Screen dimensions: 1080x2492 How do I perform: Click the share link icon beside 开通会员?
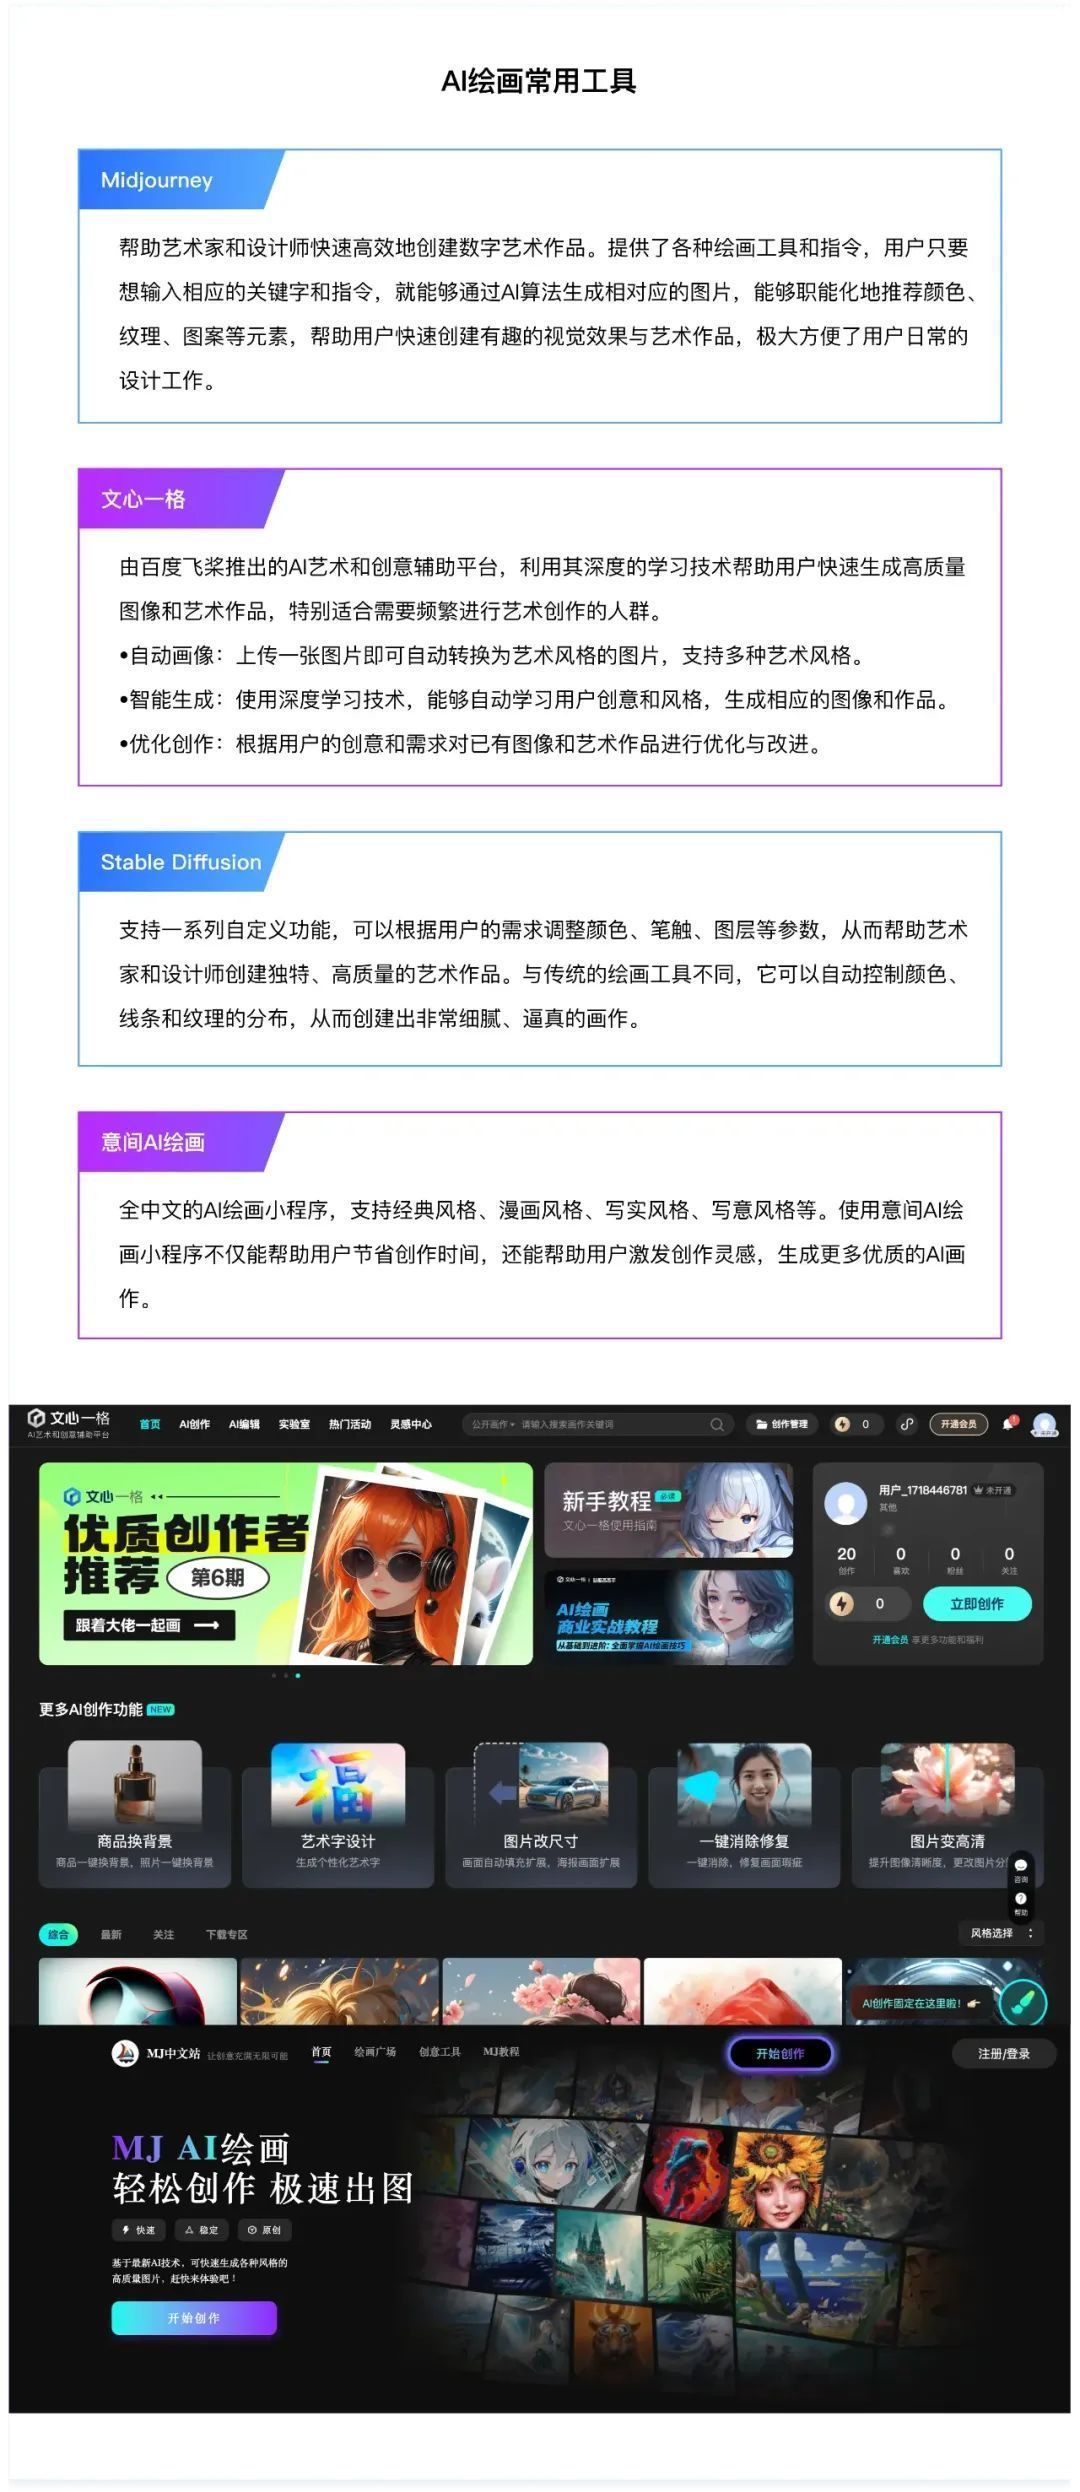pos(906,1424)
